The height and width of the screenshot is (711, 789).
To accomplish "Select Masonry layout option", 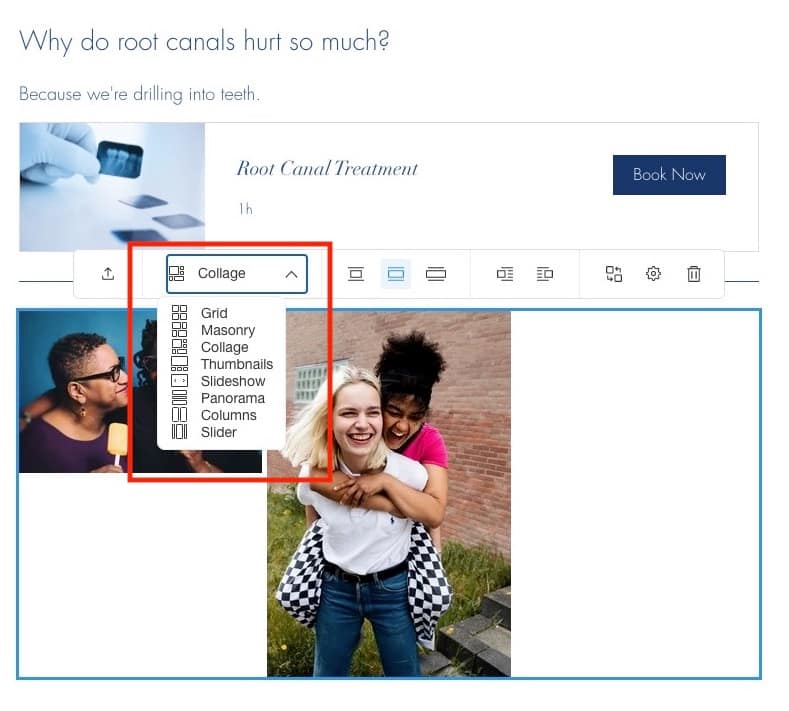I will [x=227, y=330].
